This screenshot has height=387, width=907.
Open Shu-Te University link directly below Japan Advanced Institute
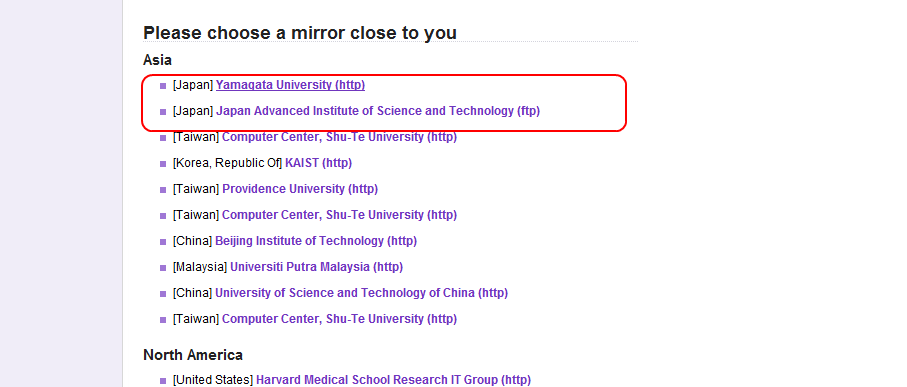(x=340, y=137)
